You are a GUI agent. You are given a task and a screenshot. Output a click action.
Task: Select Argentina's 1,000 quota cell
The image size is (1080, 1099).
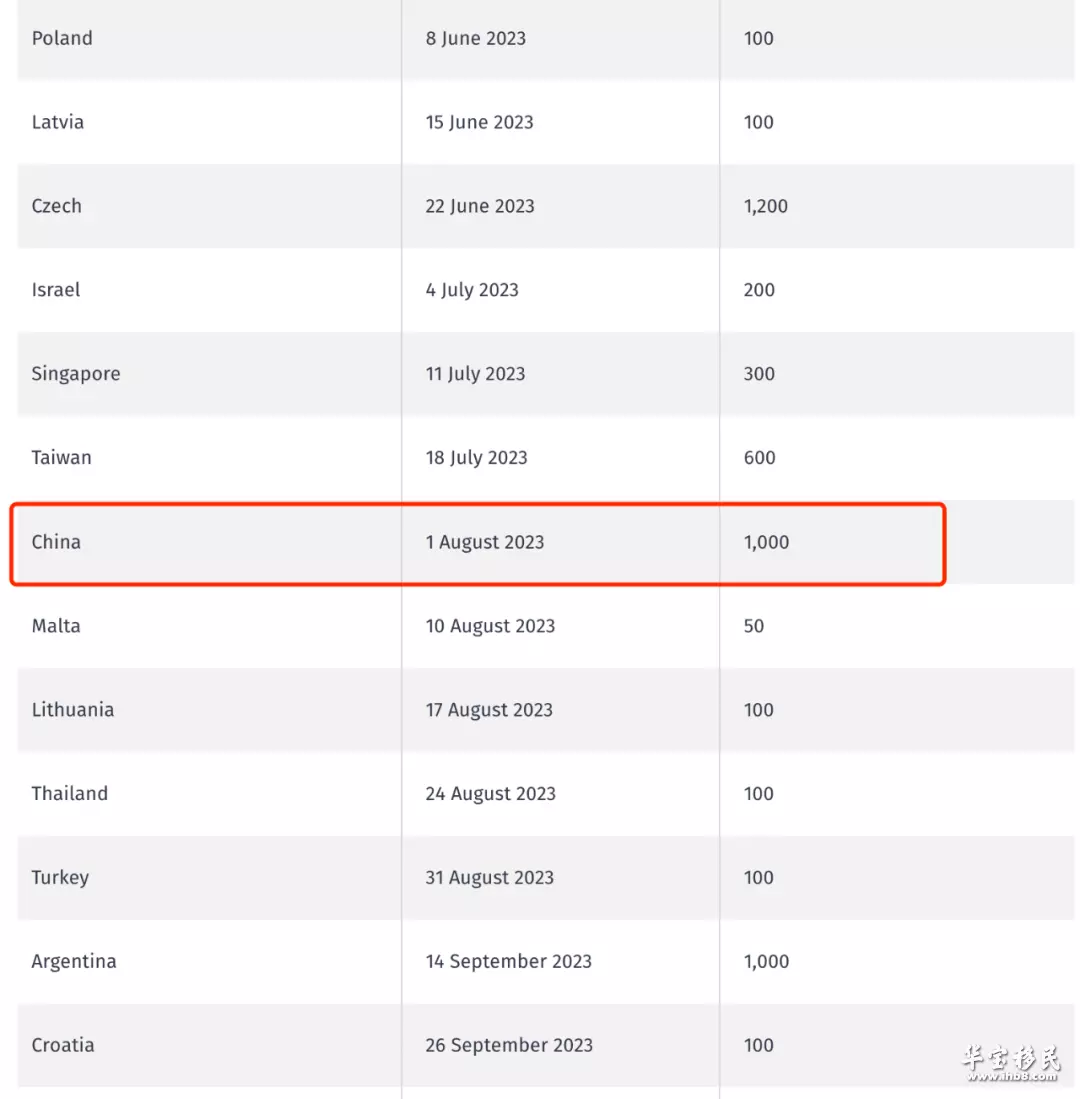(x=766, y=962)
